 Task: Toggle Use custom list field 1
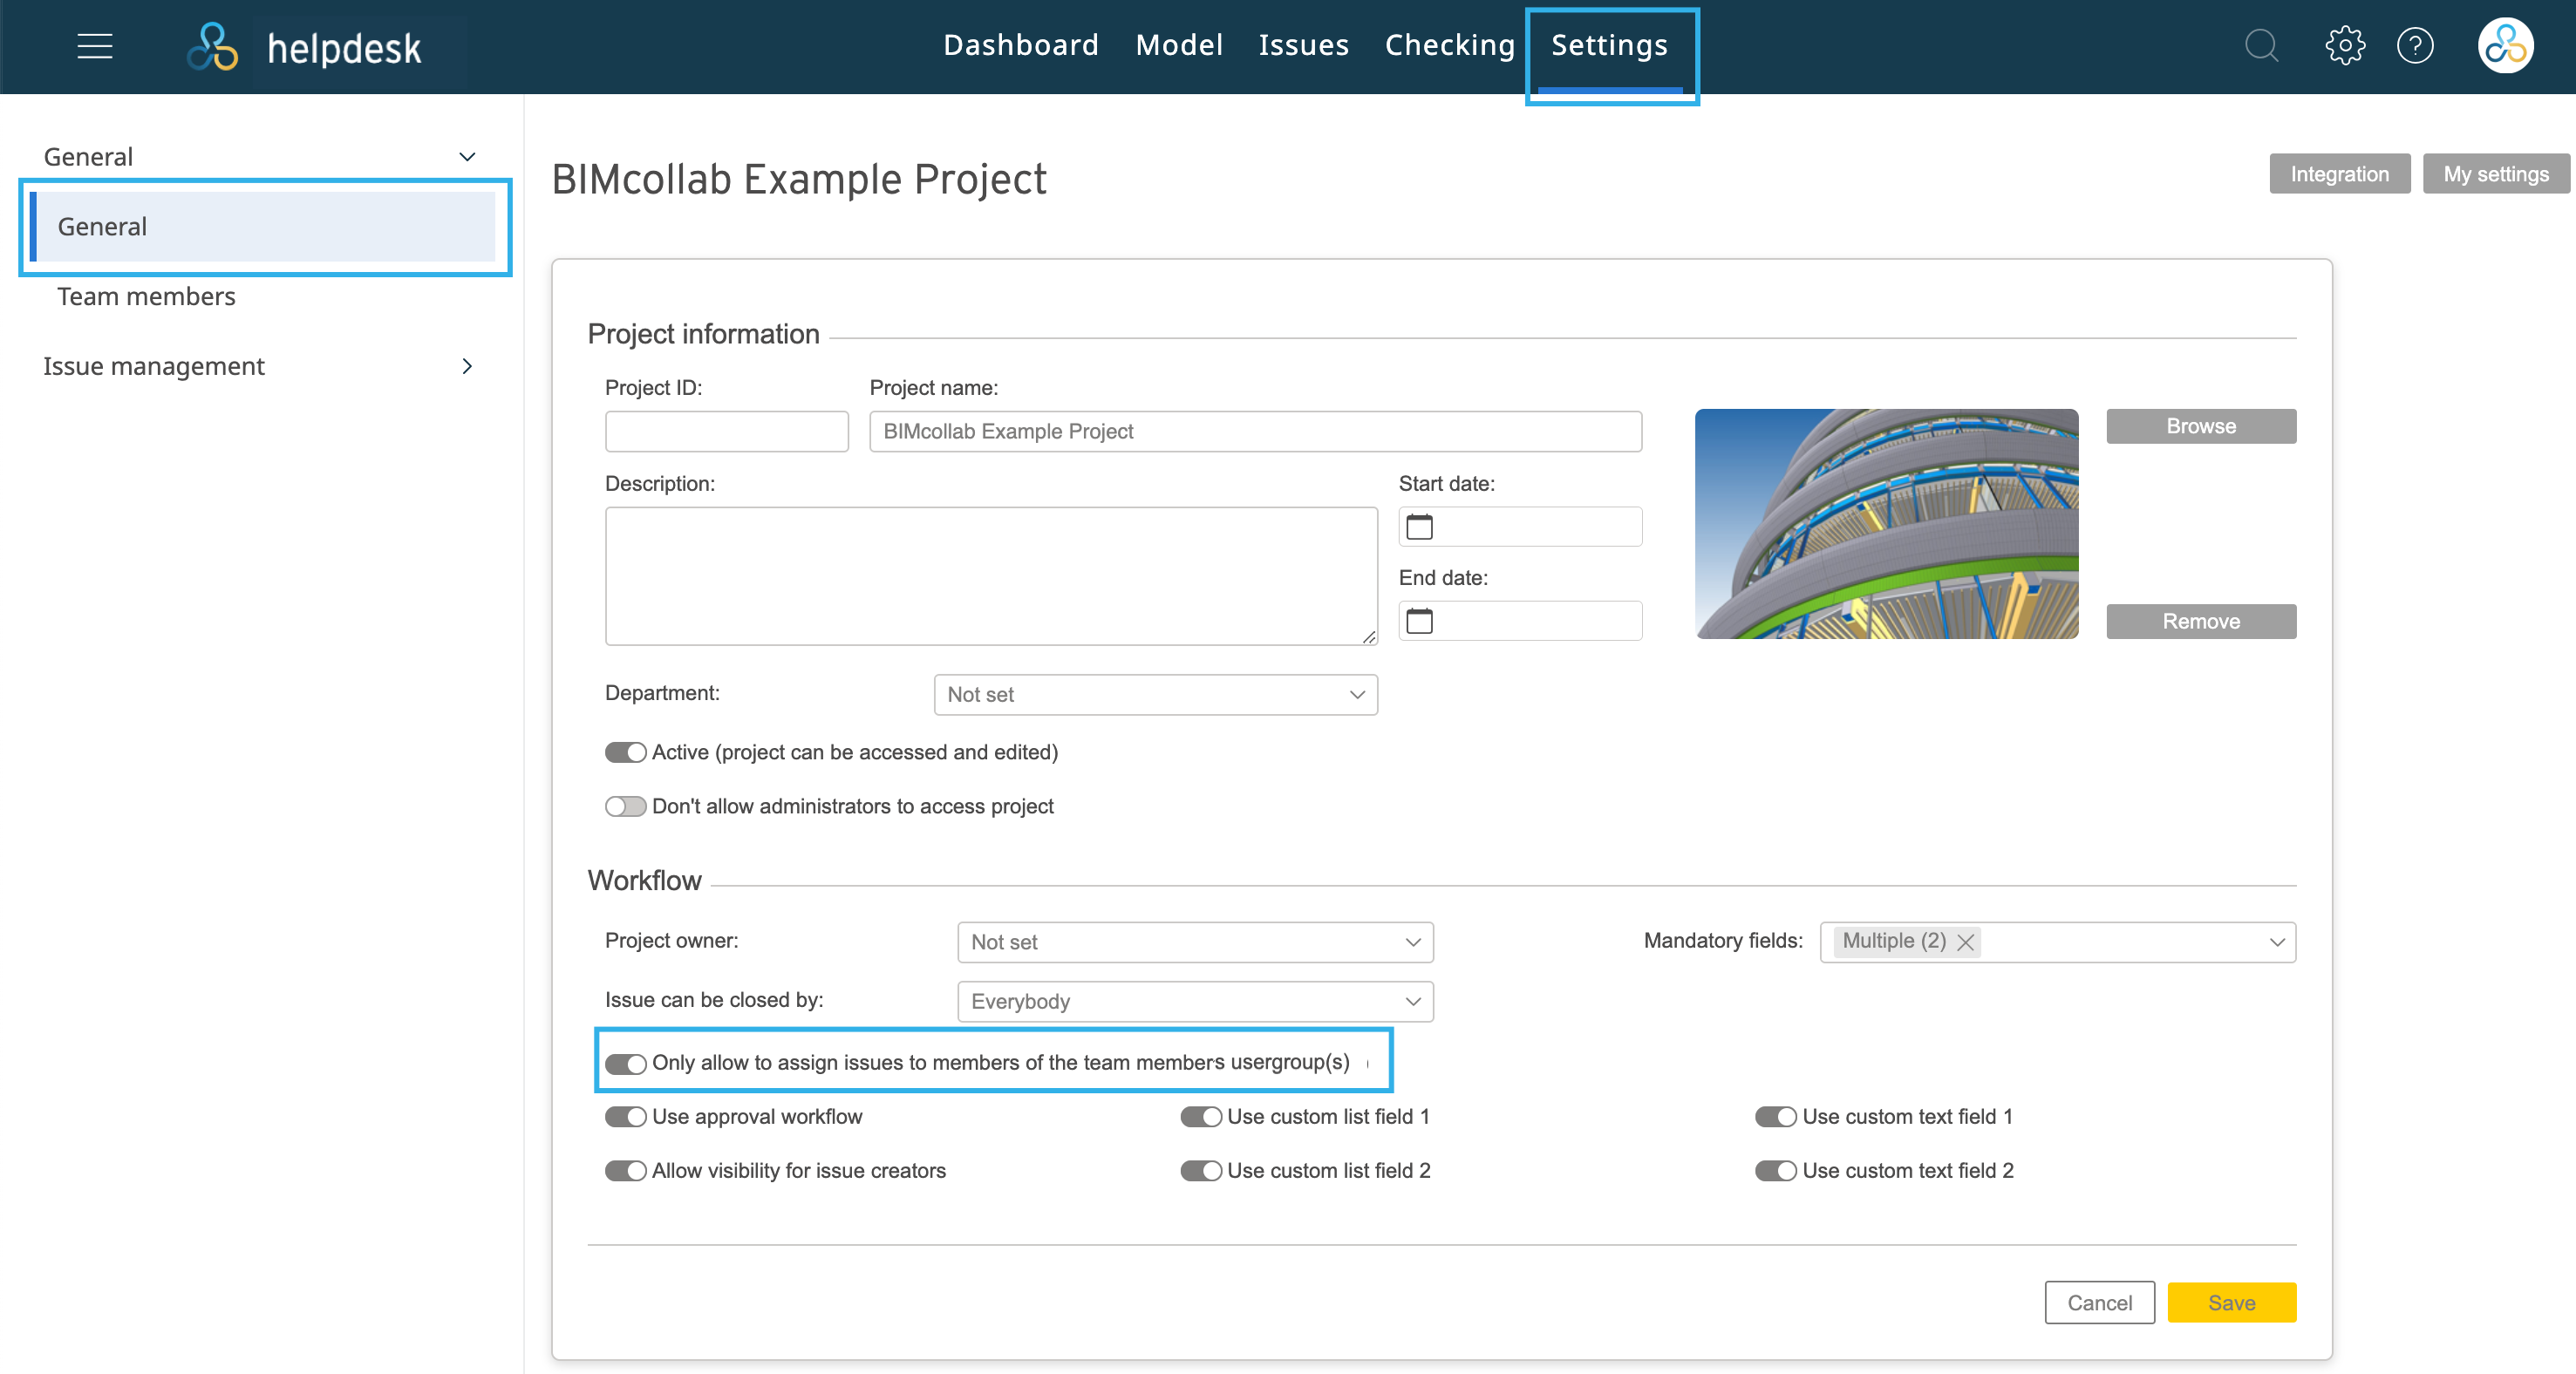coord(1201,1117)
